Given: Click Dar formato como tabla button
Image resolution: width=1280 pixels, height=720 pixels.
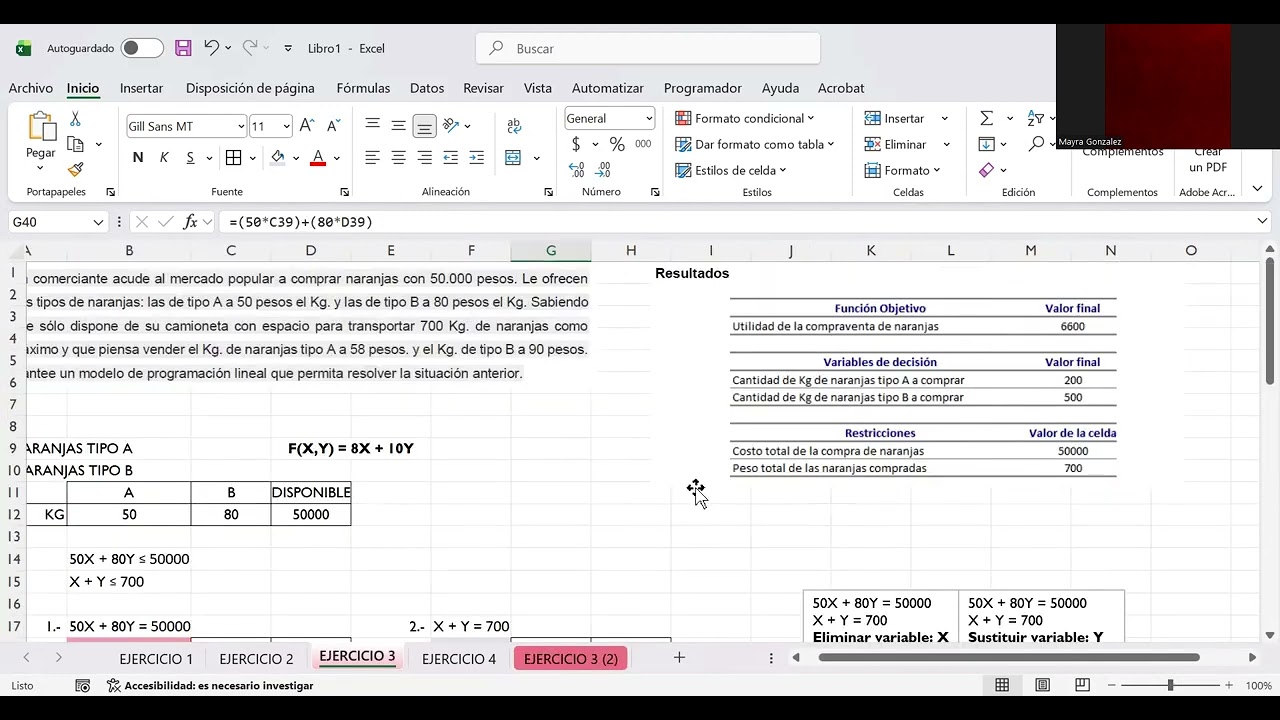Looking at the screenshot, I should (x=755, y=144).
